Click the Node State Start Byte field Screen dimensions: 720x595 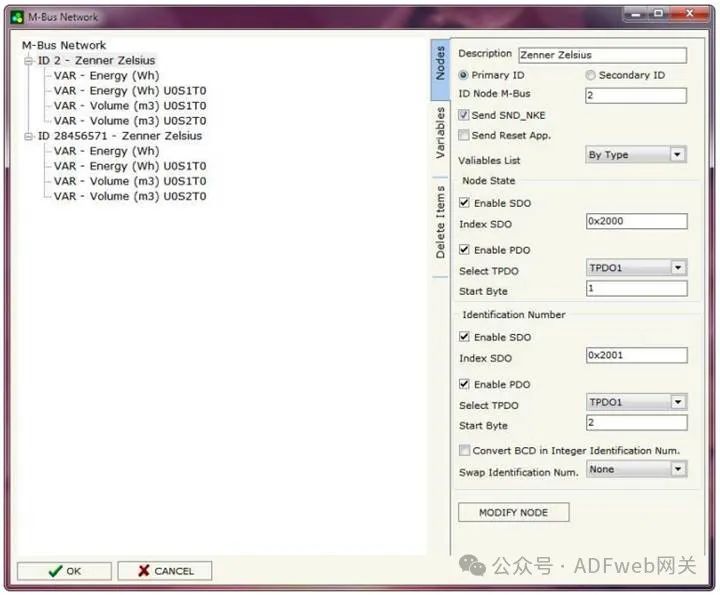(x=636, y=288)
